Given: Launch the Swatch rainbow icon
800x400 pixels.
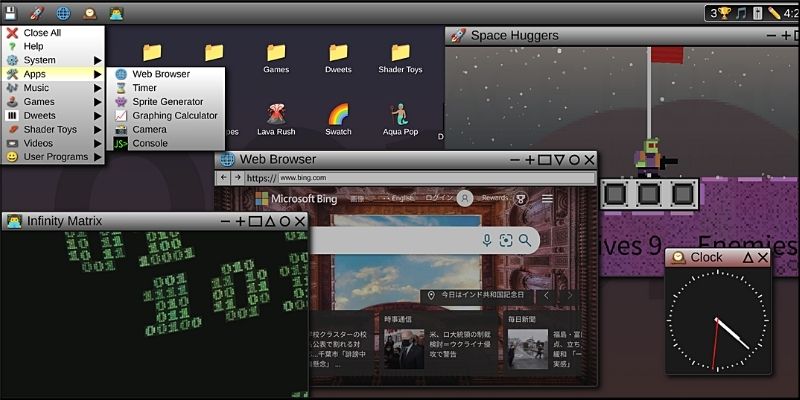Looking at the screenshot, I should click(x=338, y=120).
